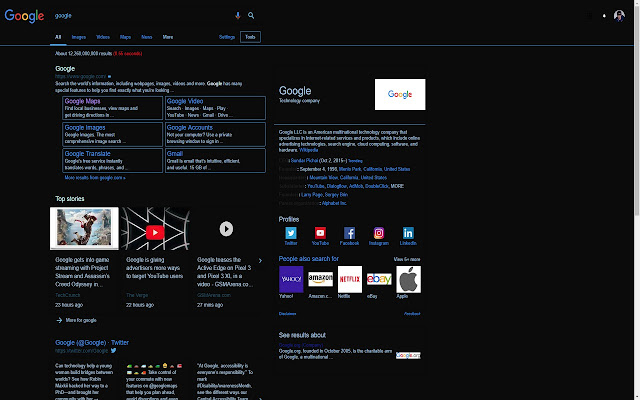
Task: Click the Wikipedia link in description
Action: pyautogui.click(x=309, y=150)
